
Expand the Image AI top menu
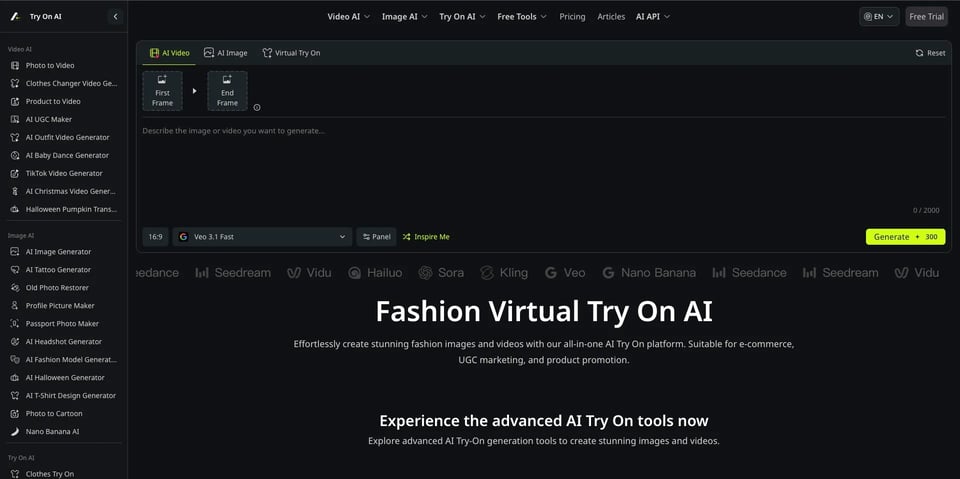pos(404,17)
